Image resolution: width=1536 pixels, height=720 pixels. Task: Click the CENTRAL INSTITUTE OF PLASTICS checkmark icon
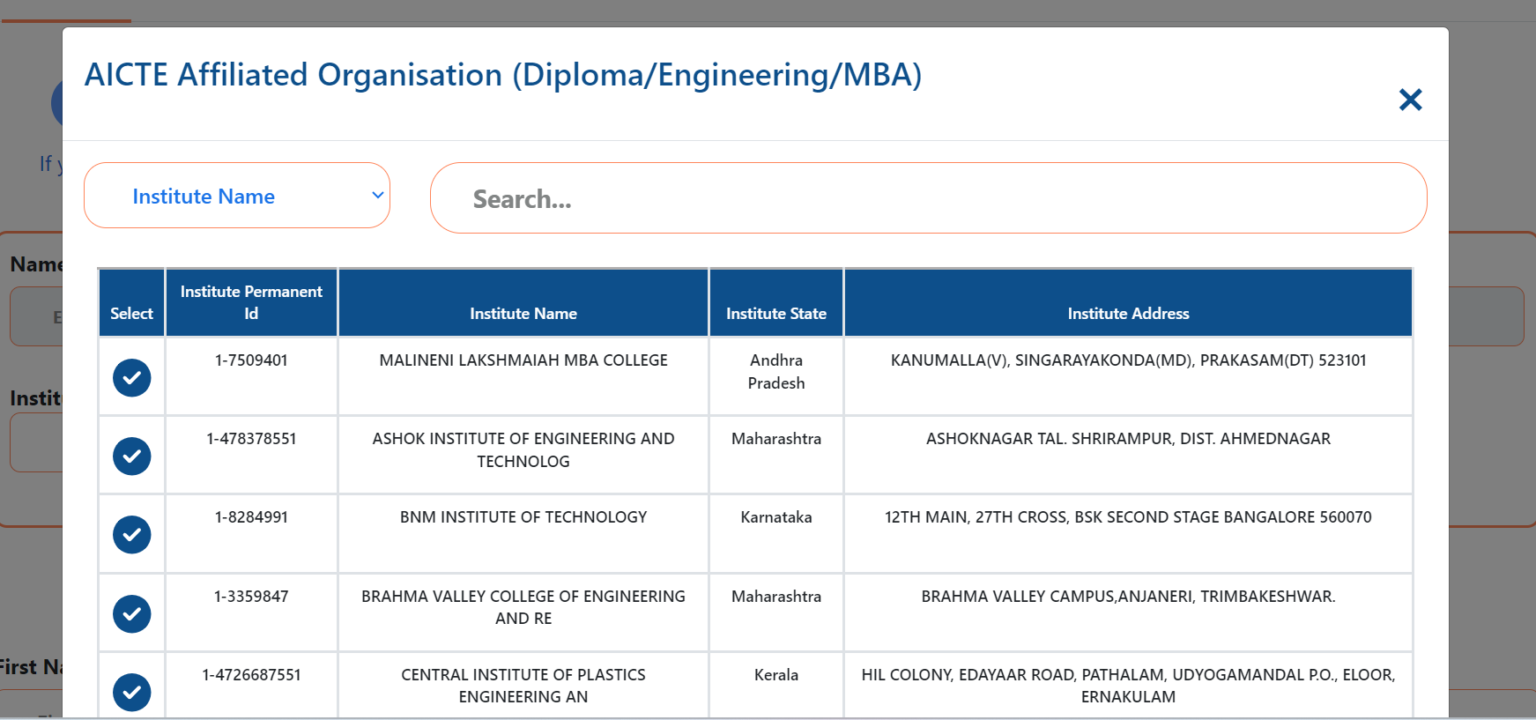[131, 691]
